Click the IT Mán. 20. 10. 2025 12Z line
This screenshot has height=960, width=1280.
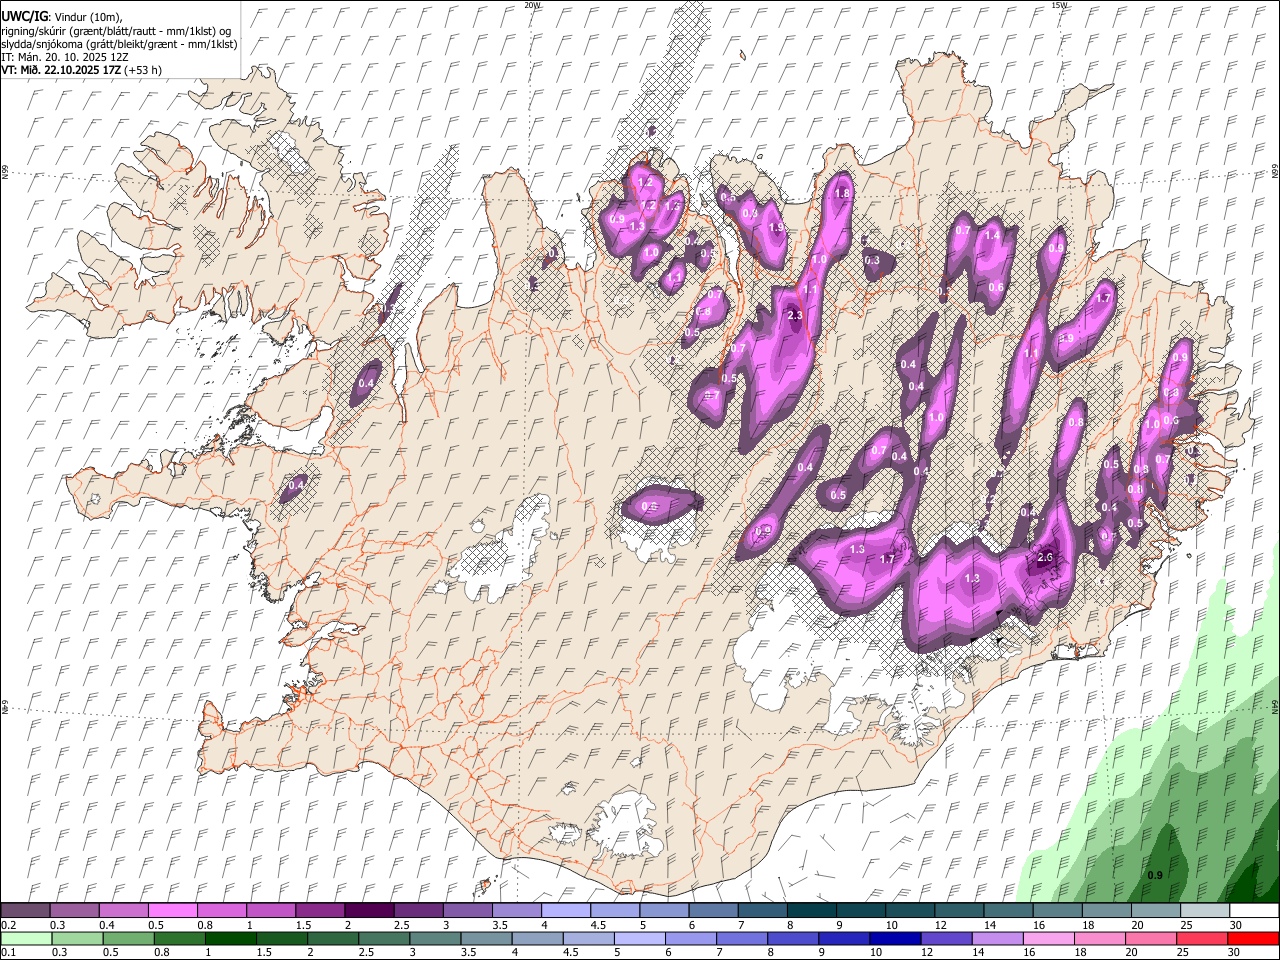pos(65,57)
